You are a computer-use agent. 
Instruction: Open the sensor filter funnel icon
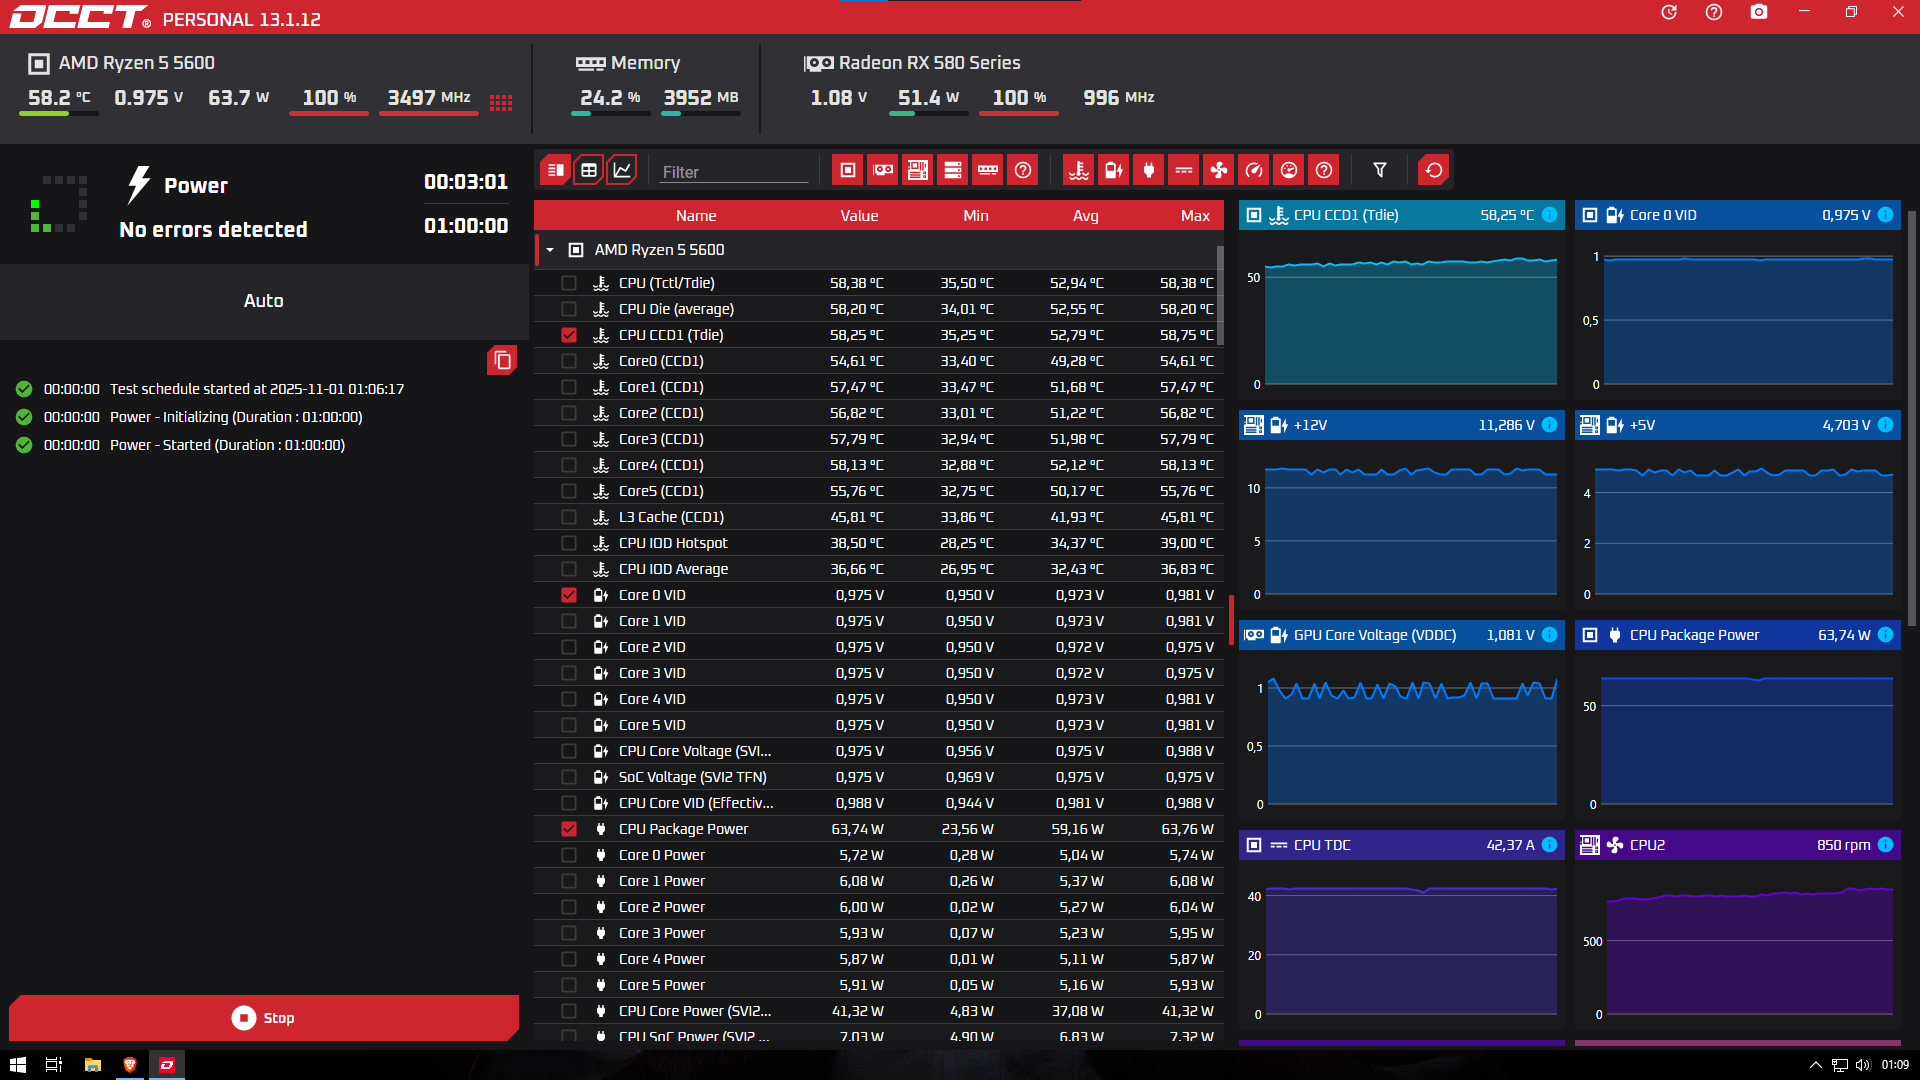[1380, 170]
